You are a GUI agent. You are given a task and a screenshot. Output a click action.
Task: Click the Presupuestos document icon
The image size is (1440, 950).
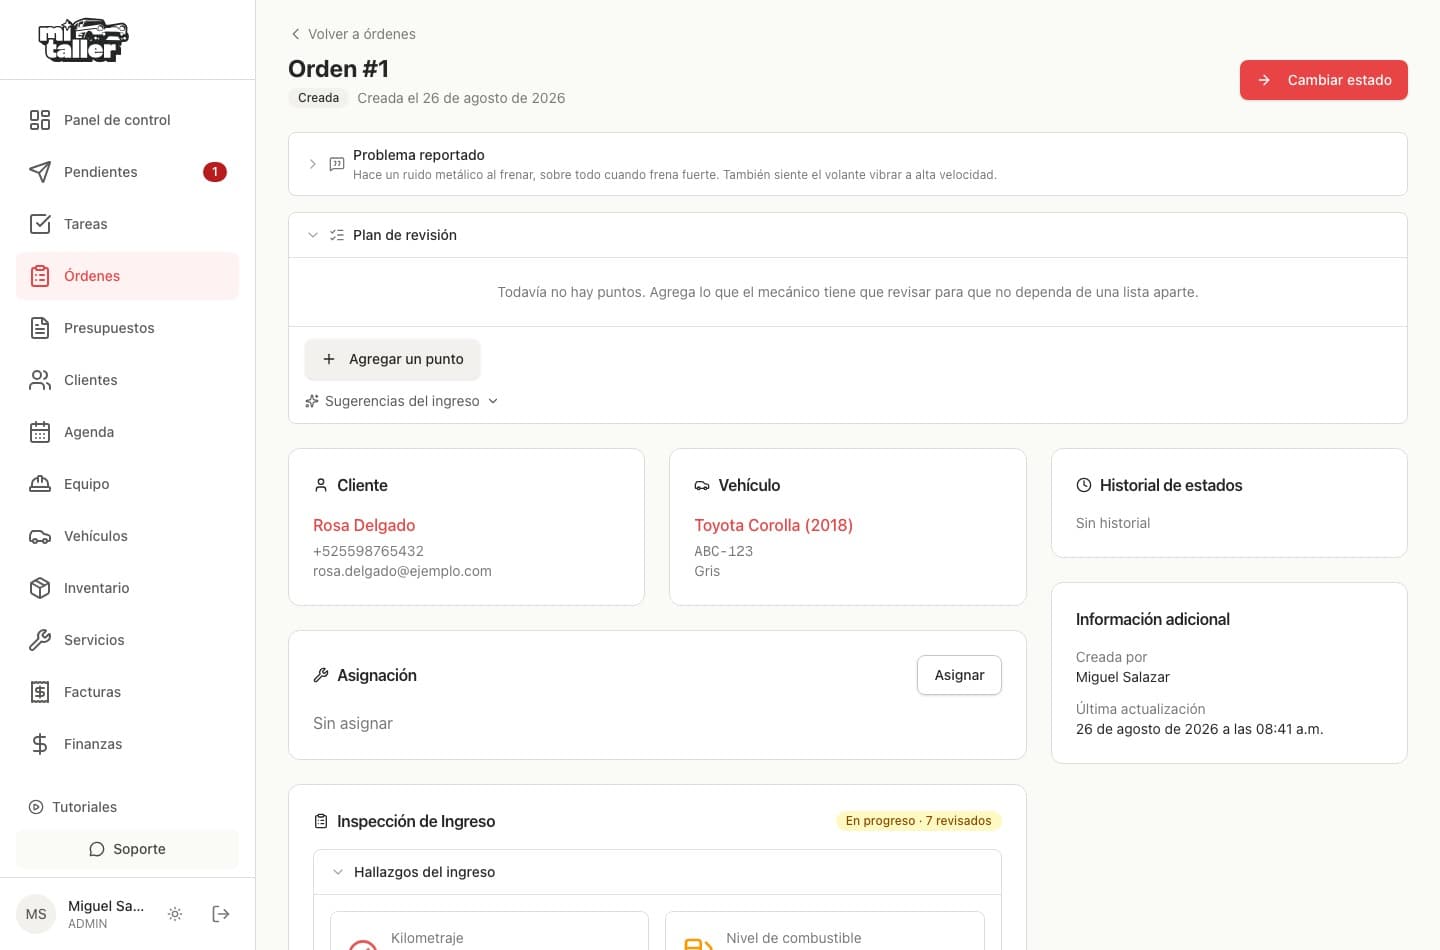pos(40,328)
